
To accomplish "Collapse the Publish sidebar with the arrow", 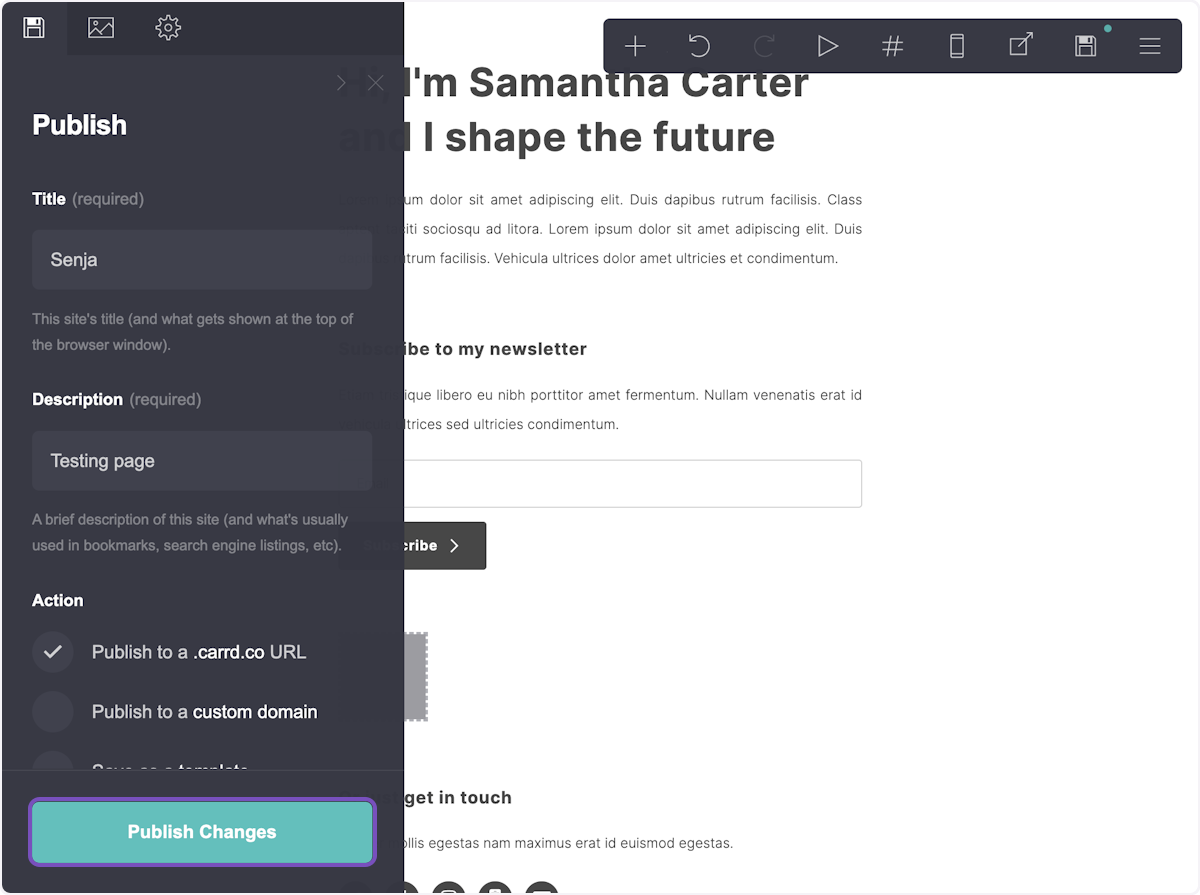I will 341,84.
